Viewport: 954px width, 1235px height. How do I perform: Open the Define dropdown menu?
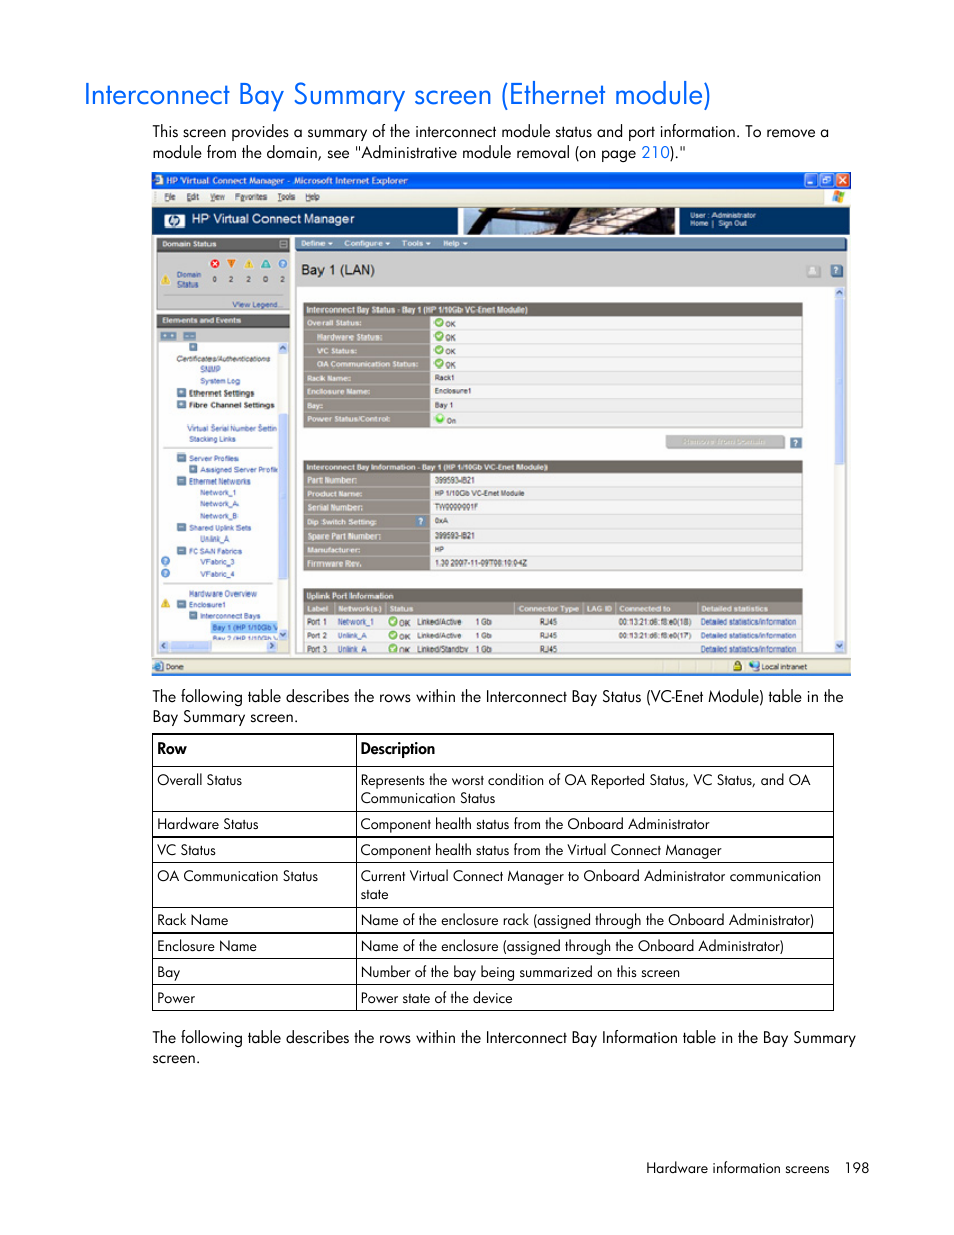(x=316, y=243)
